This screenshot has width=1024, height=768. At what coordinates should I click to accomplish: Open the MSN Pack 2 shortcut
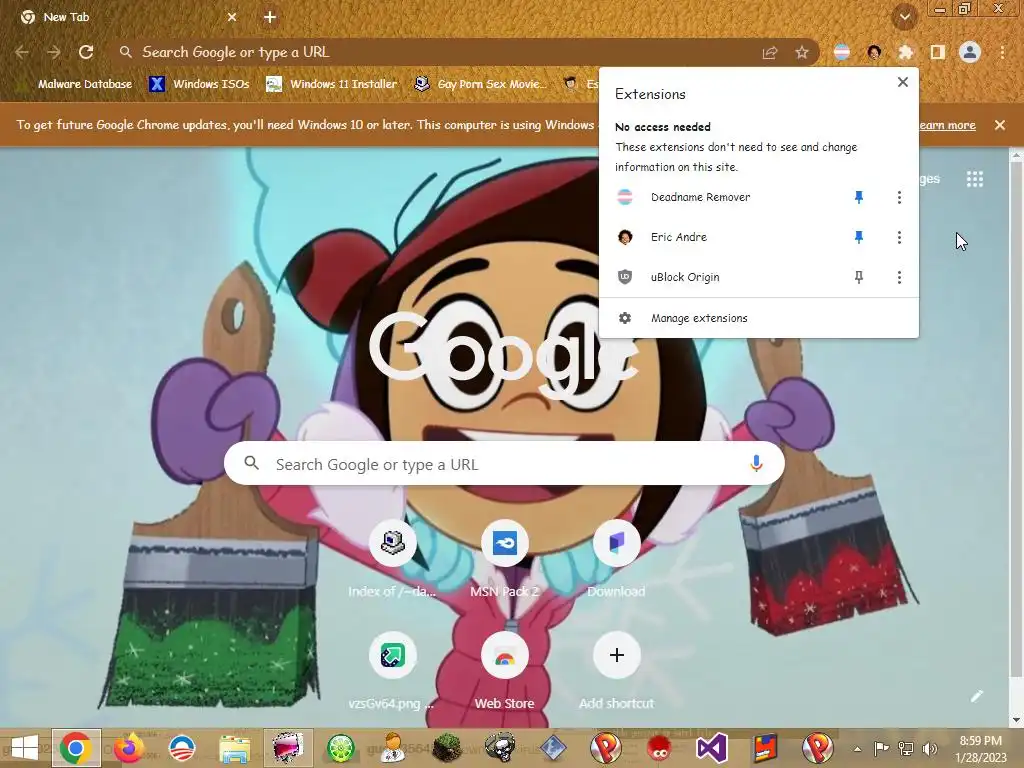tap(504, 560)
